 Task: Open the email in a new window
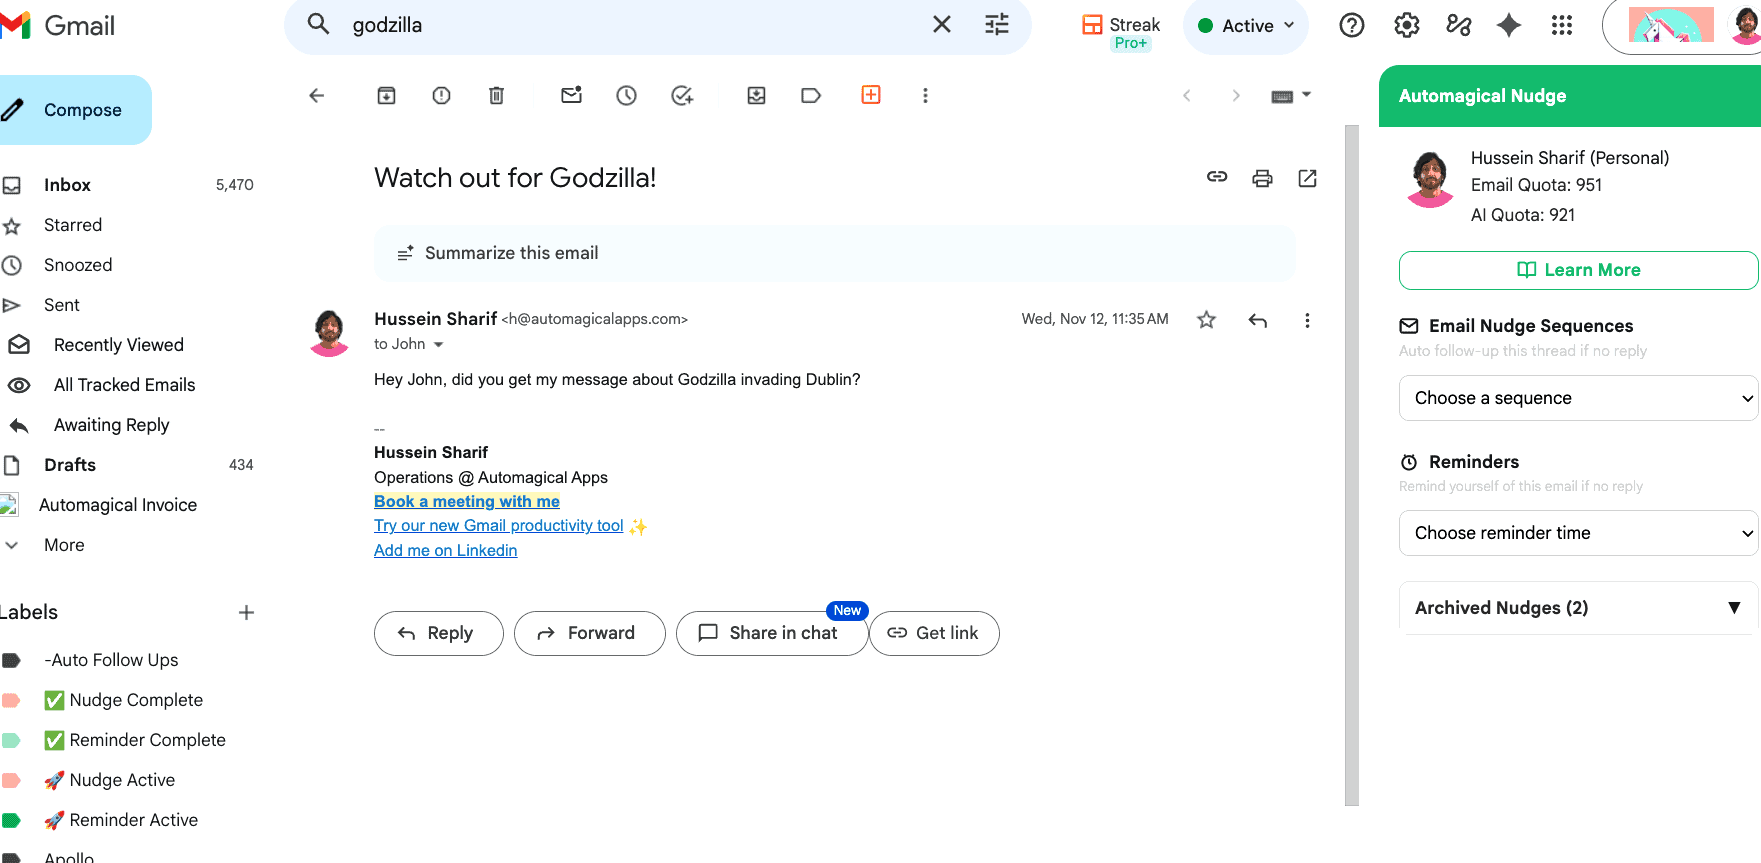[x=1307, y=178]
